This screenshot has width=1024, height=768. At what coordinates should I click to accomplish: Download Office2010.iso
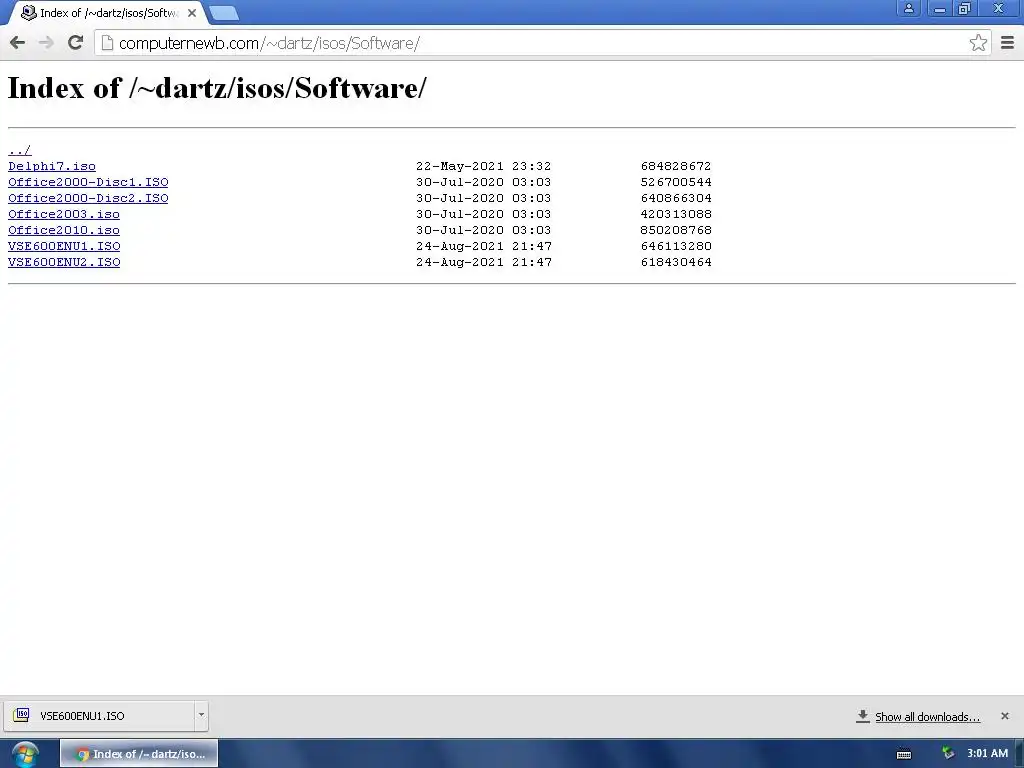tap(64, 231)
